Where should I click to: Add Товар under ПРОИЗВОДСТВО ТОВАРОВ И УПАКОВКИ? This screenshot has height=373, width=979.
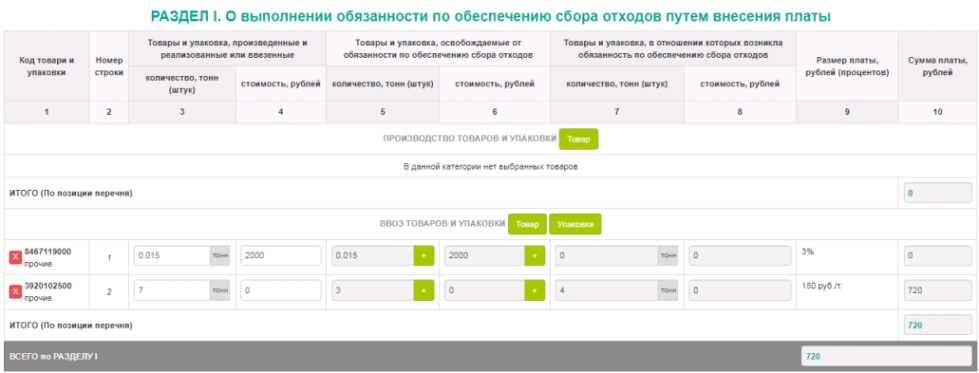(578, 139)
